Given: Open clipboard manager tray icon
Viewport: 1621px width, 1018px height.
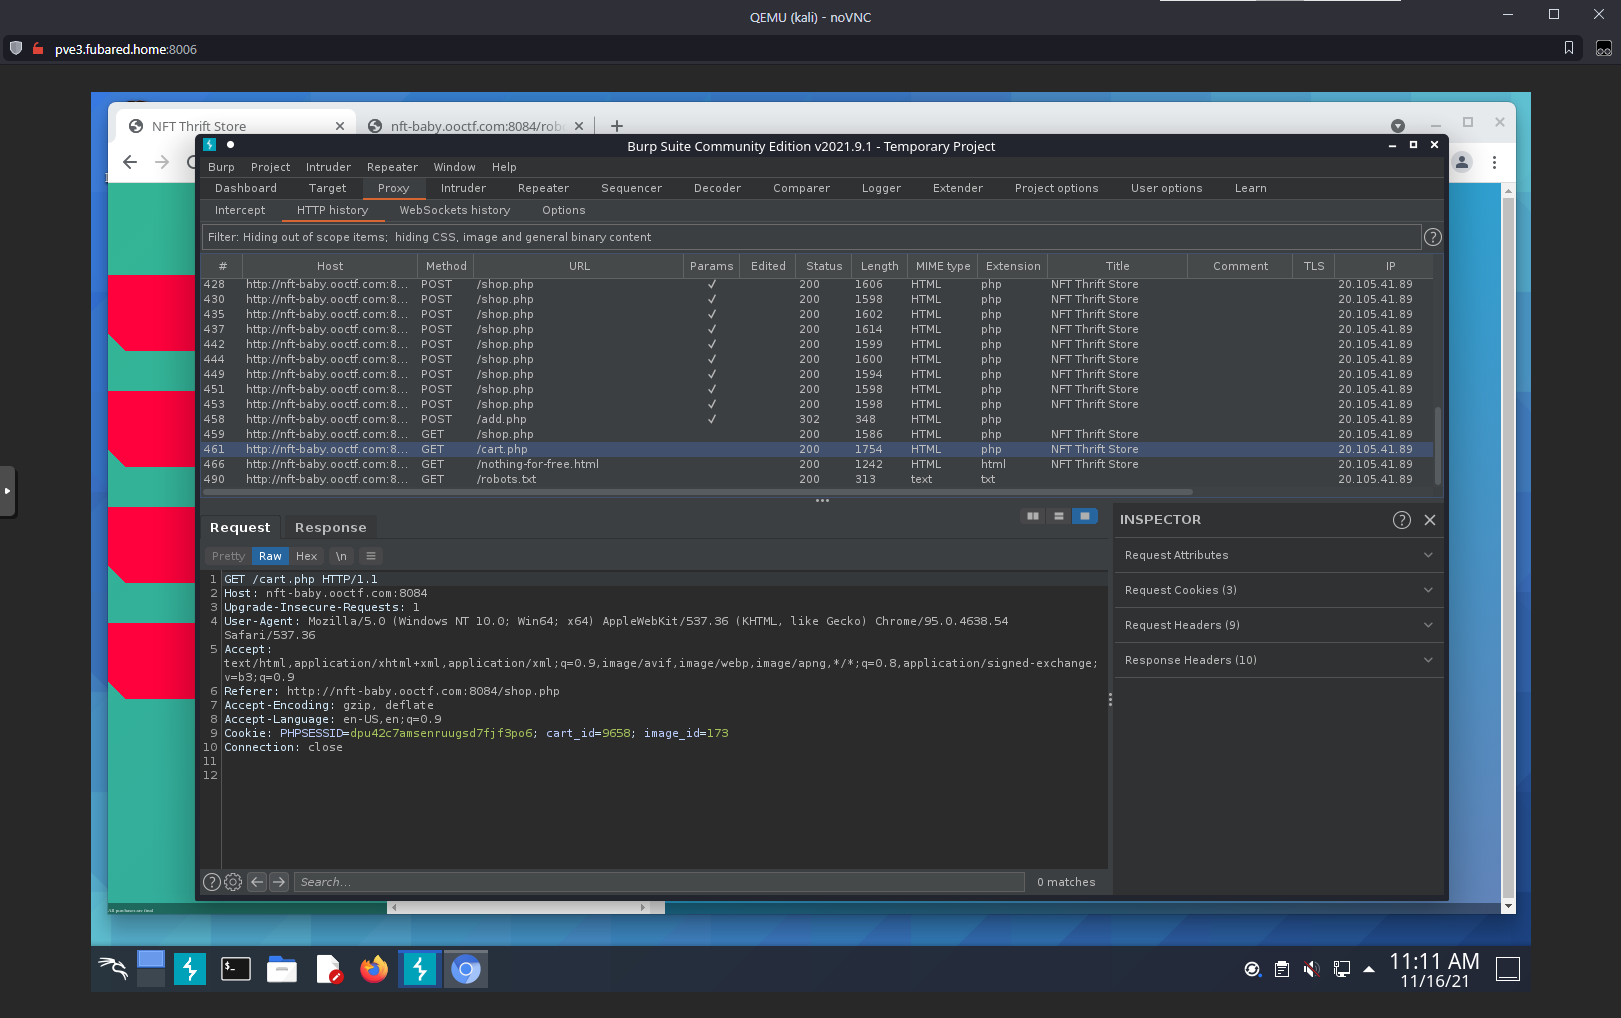Looking at the screenshot, I should point(1282,969).
